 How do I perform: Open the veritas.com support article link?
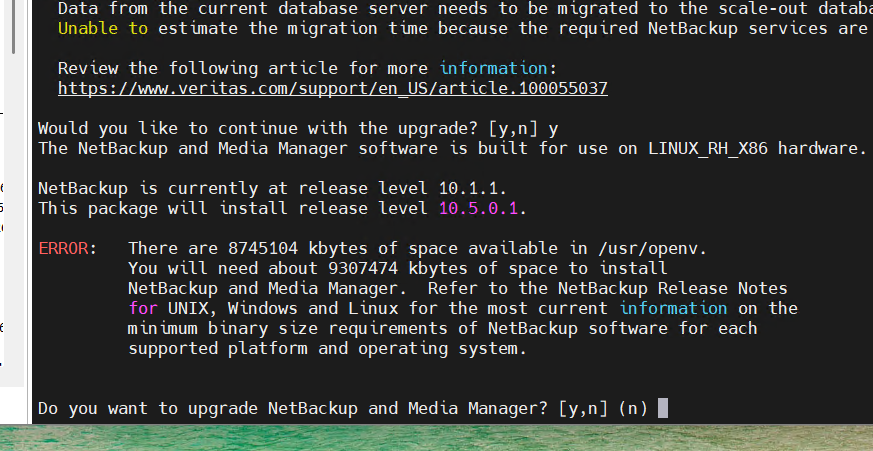[x=332, y=89]
